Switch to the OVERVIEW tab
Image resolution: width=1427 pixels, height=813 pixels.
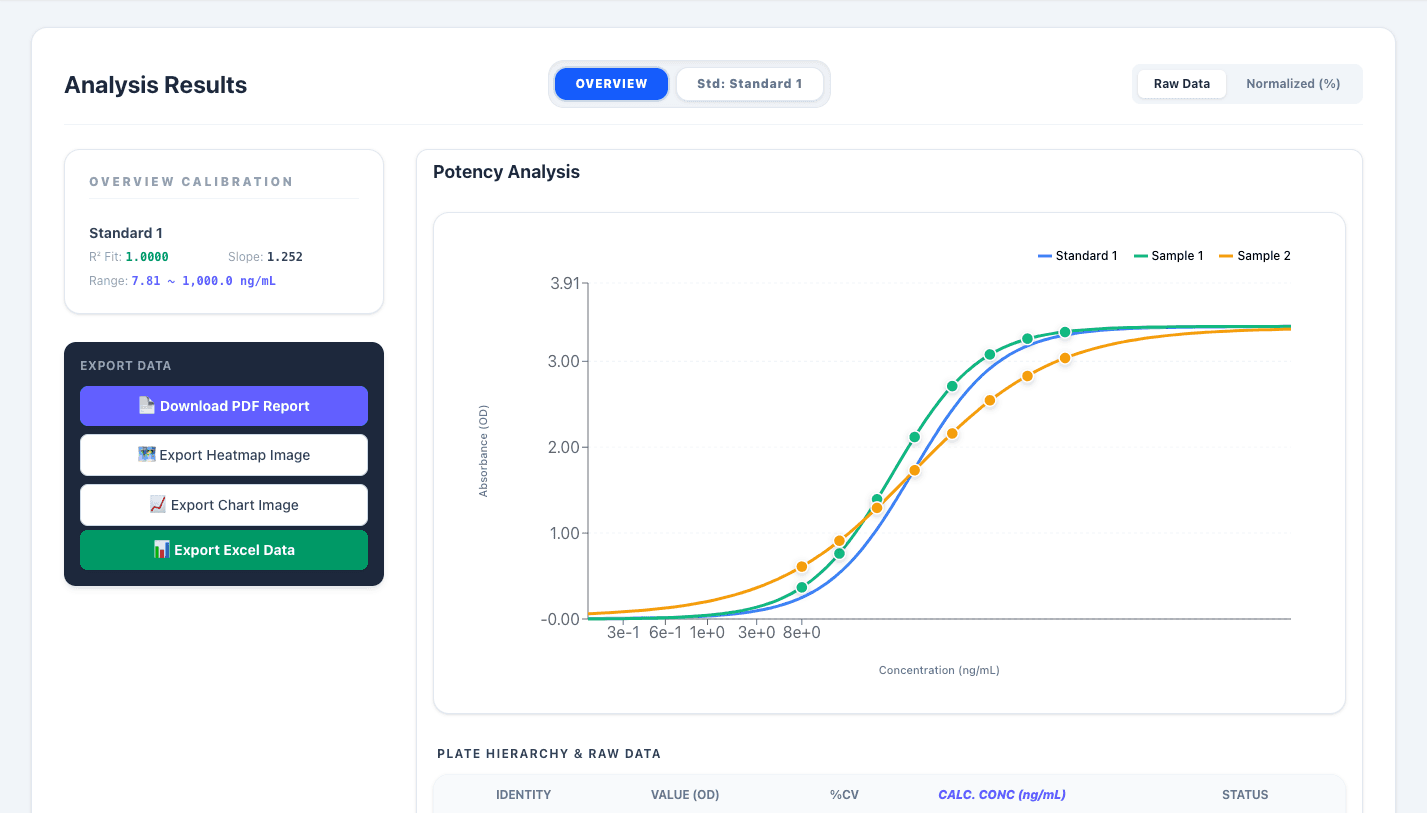coord(611,84)
